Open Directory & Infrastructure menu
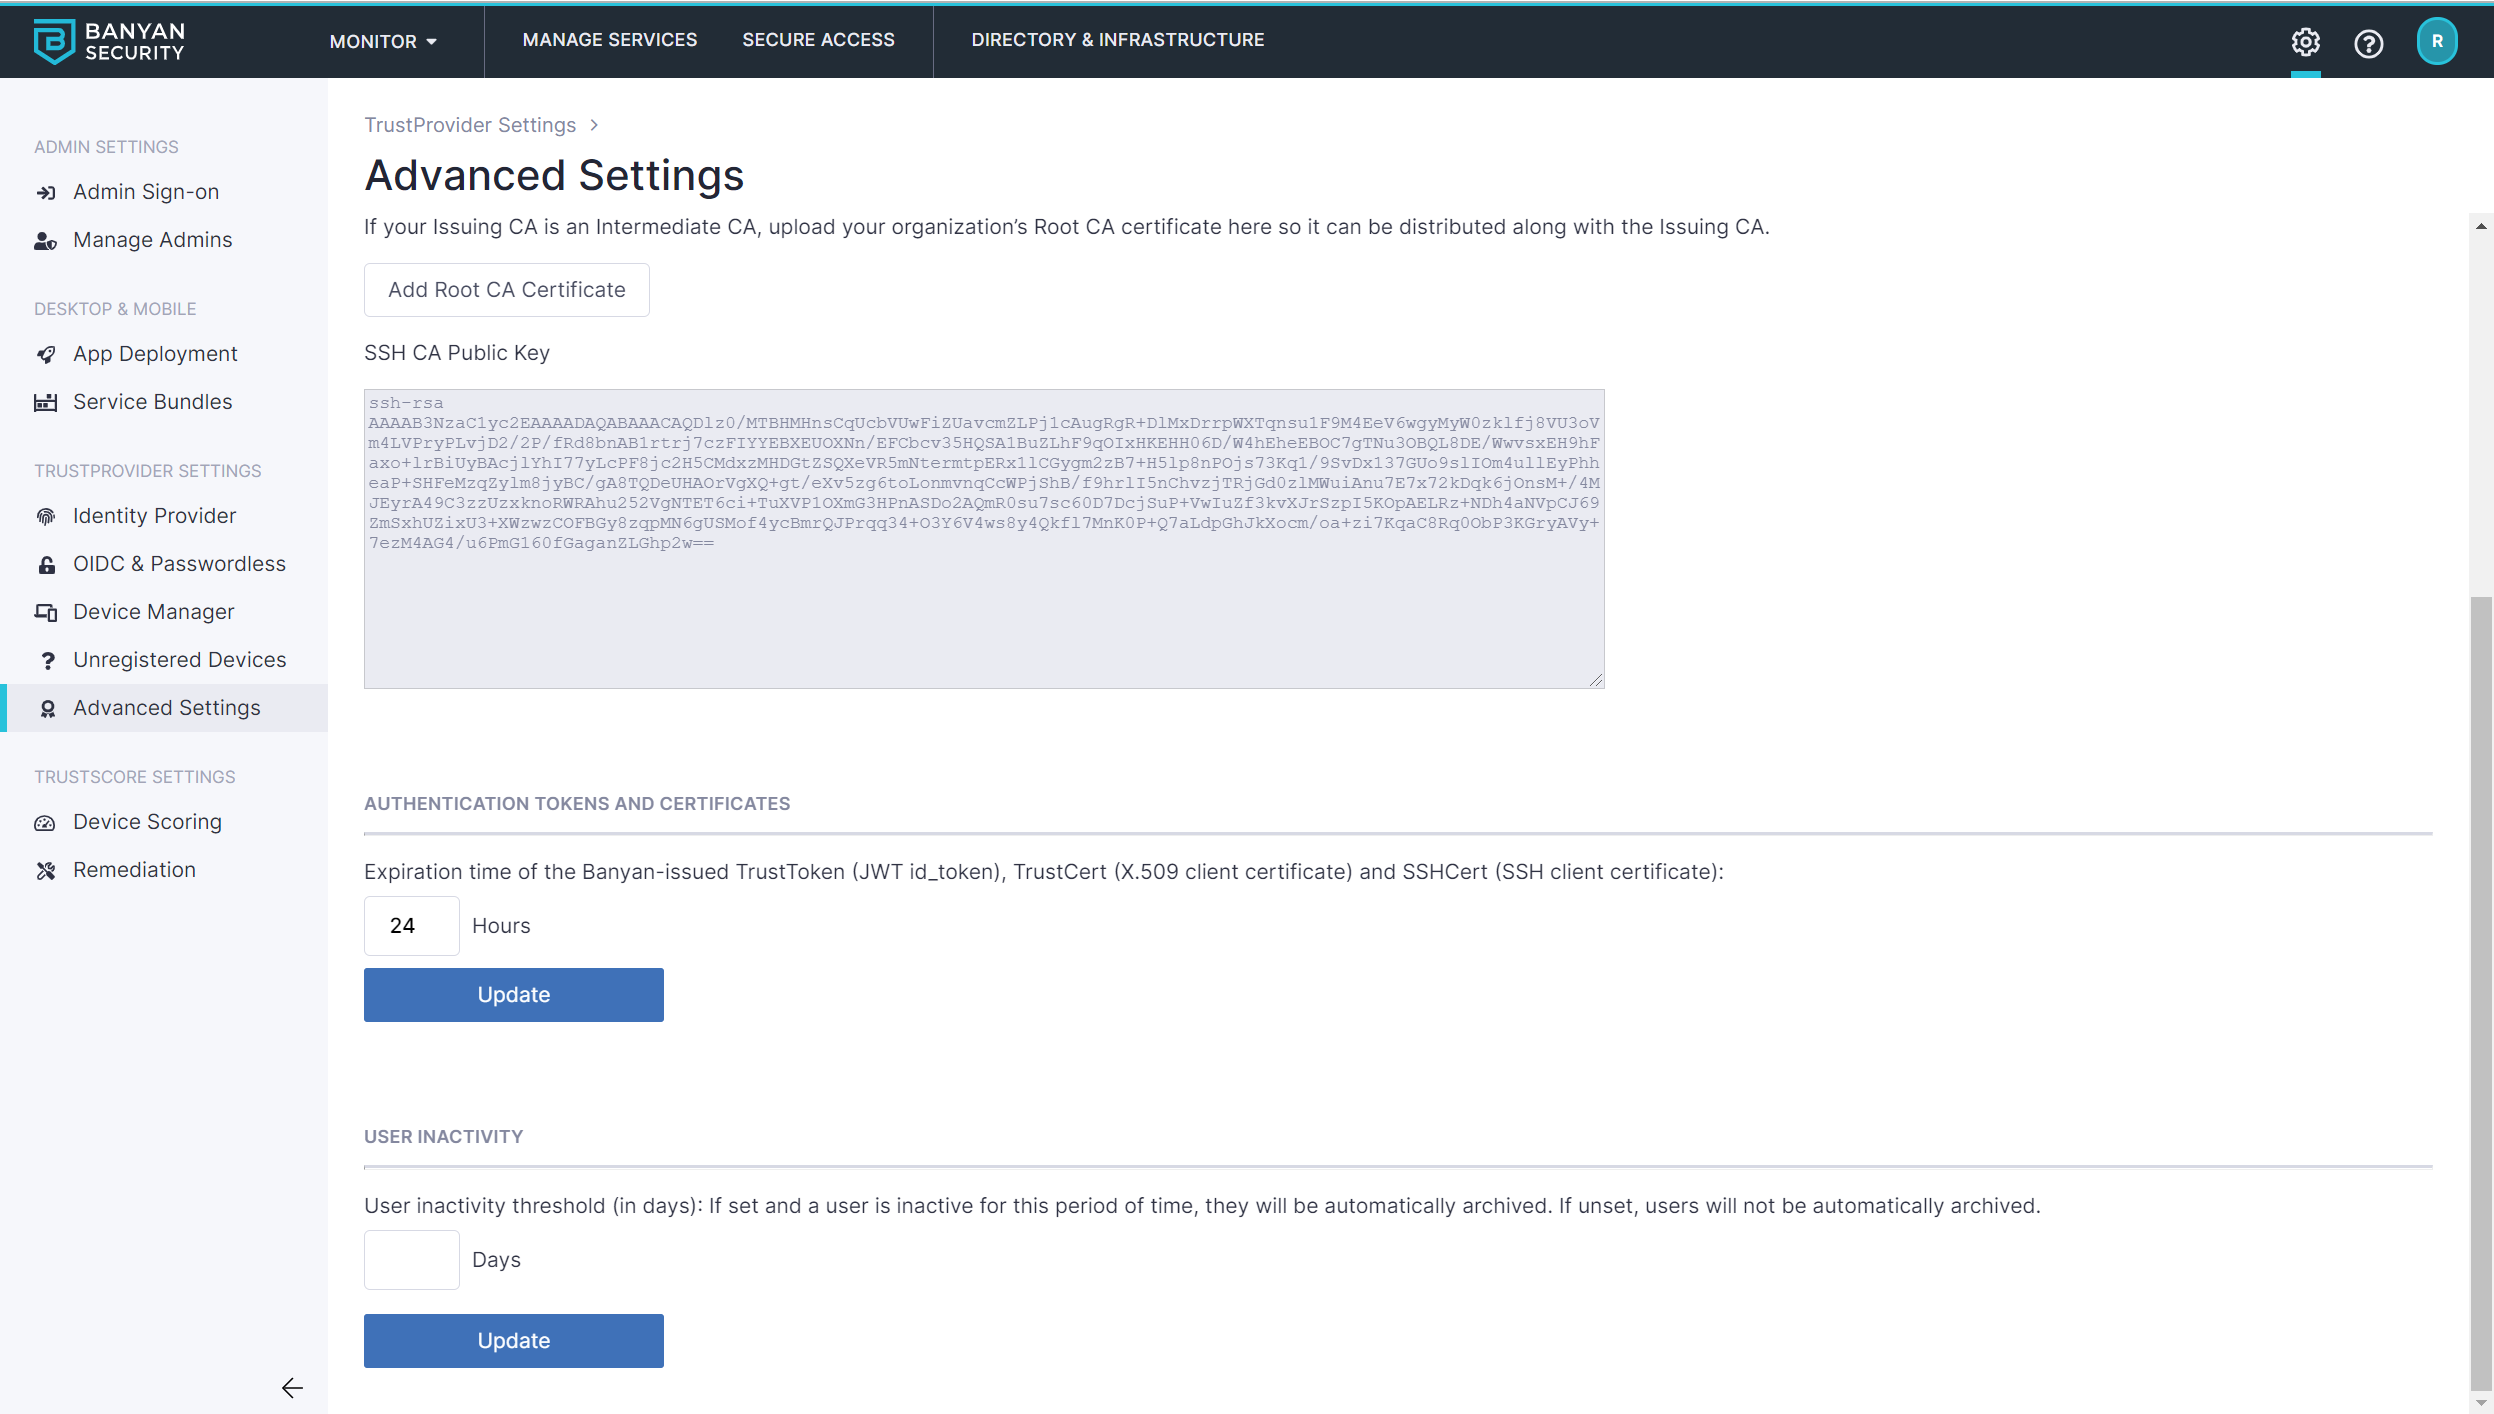 pos(1117,40)
